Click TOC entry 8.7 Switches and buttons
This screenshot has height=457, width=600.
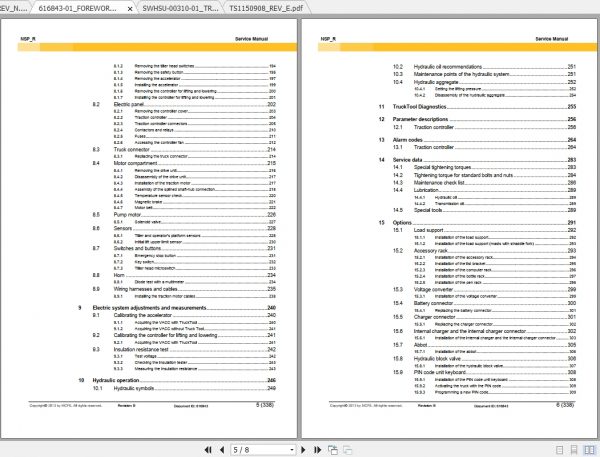184,248
